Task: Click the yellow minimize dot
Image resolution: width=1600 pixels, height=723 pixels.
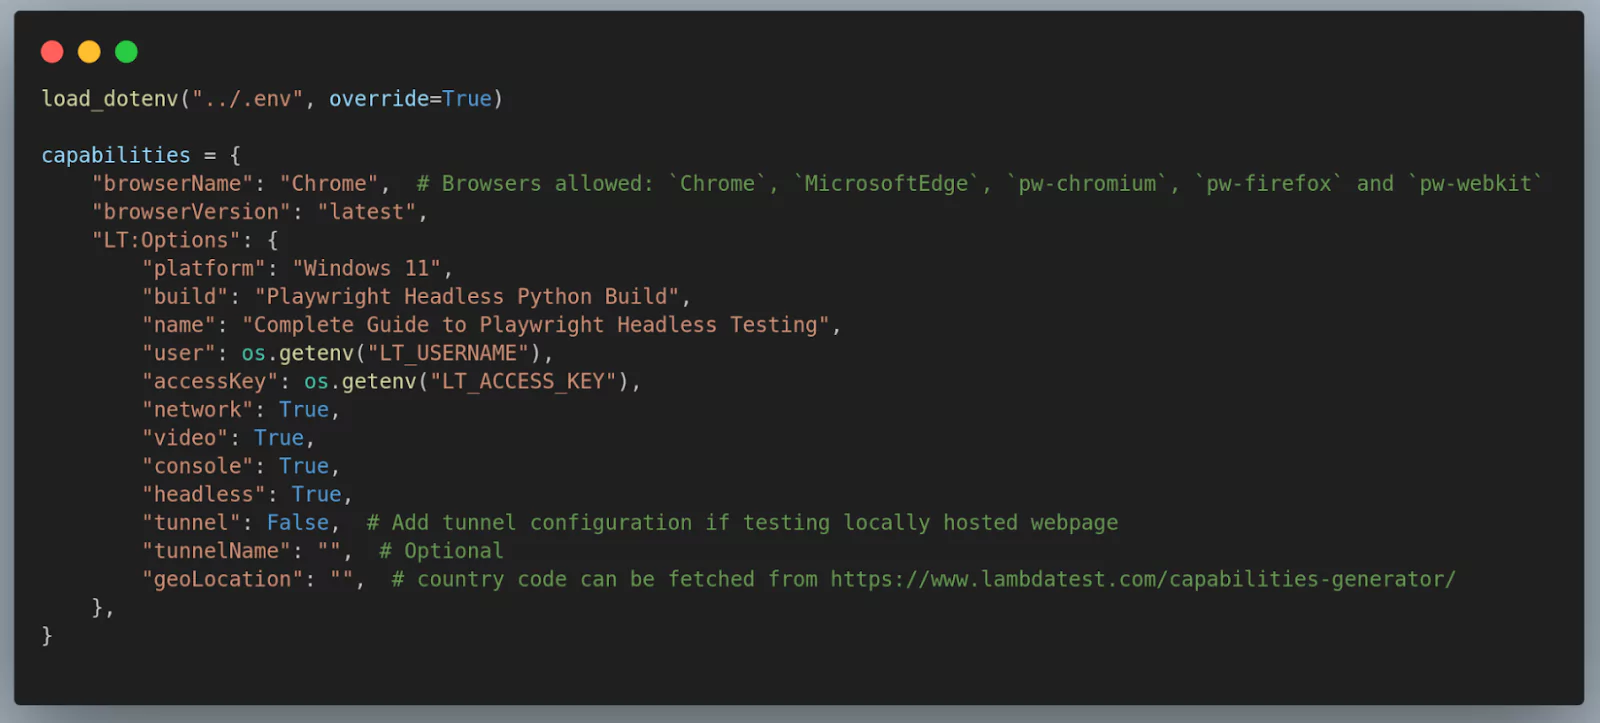Action: pyautogui.click(x=89, y=52)
